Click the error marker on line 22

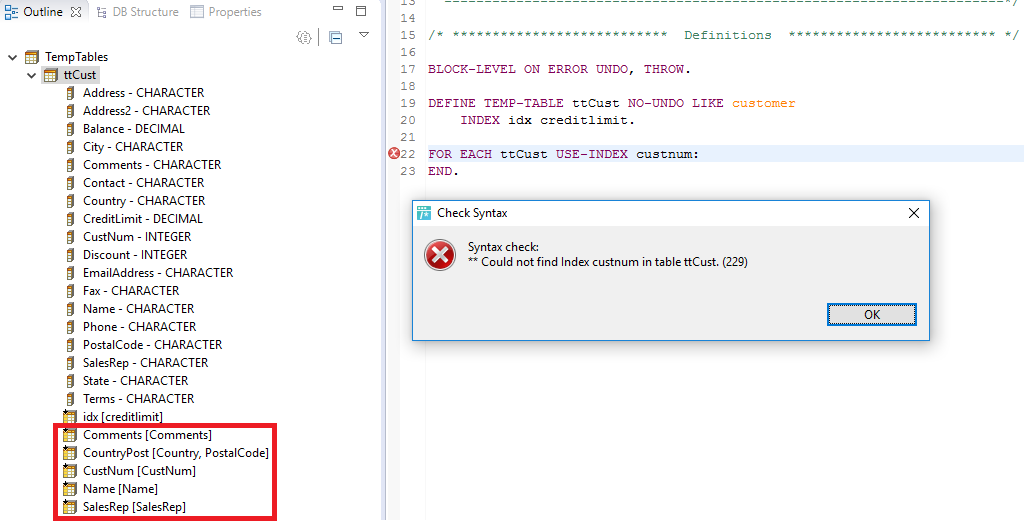click(394, 154)
